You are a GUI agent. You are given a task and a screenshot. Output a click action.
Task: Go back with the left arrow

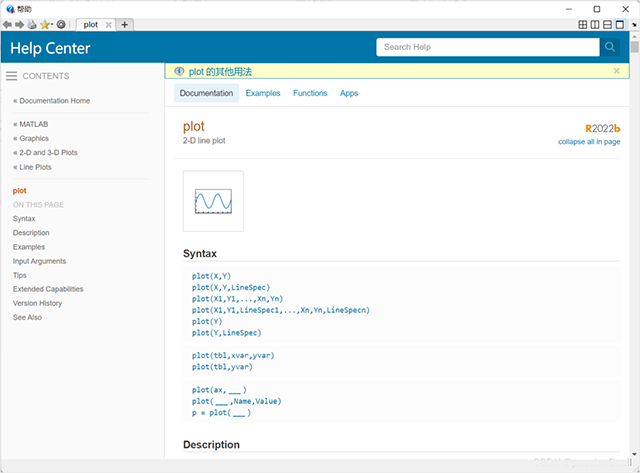[x=7, y=24]
